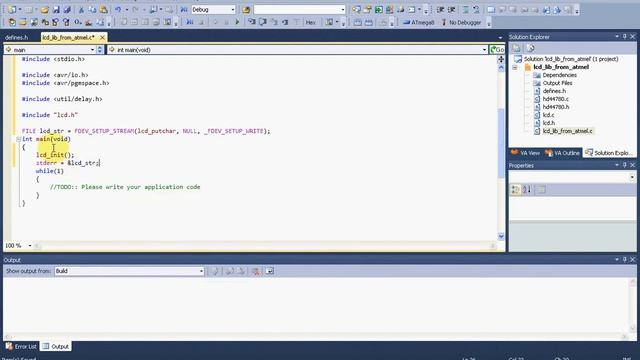This screenshot has width=640, height=360.
Task: Select hd44780.c in Solution Explorer
Action: click(556, 99)
